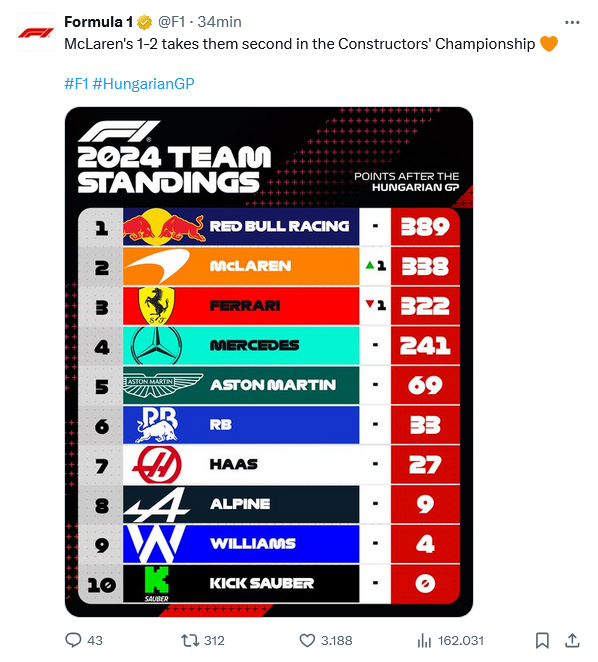Share the tweet using the upload arrow icon
The image size is (598, 662).
(572, 640)
